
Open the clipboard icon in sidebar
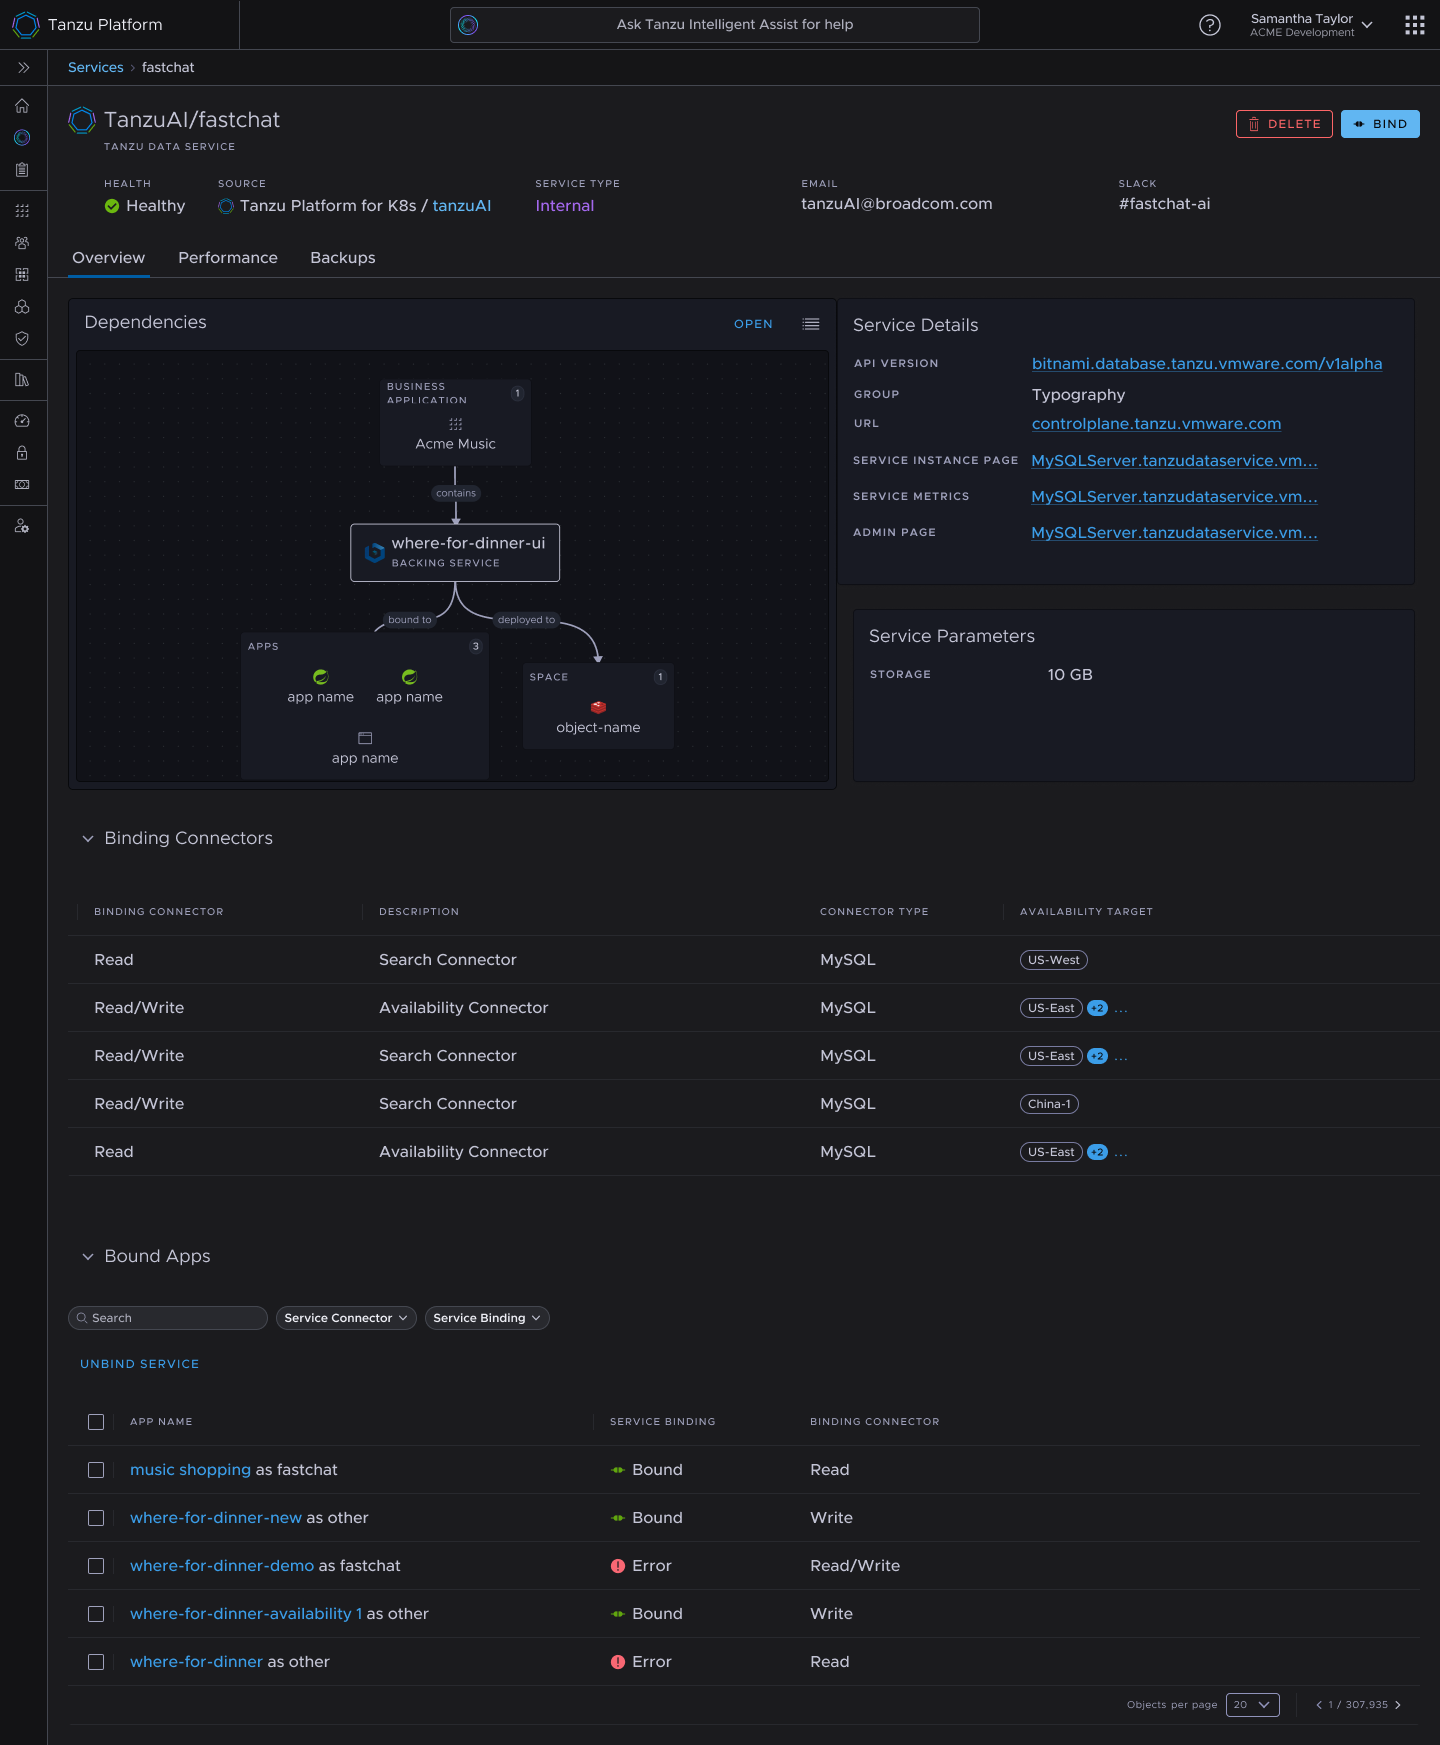pos(22,170)
